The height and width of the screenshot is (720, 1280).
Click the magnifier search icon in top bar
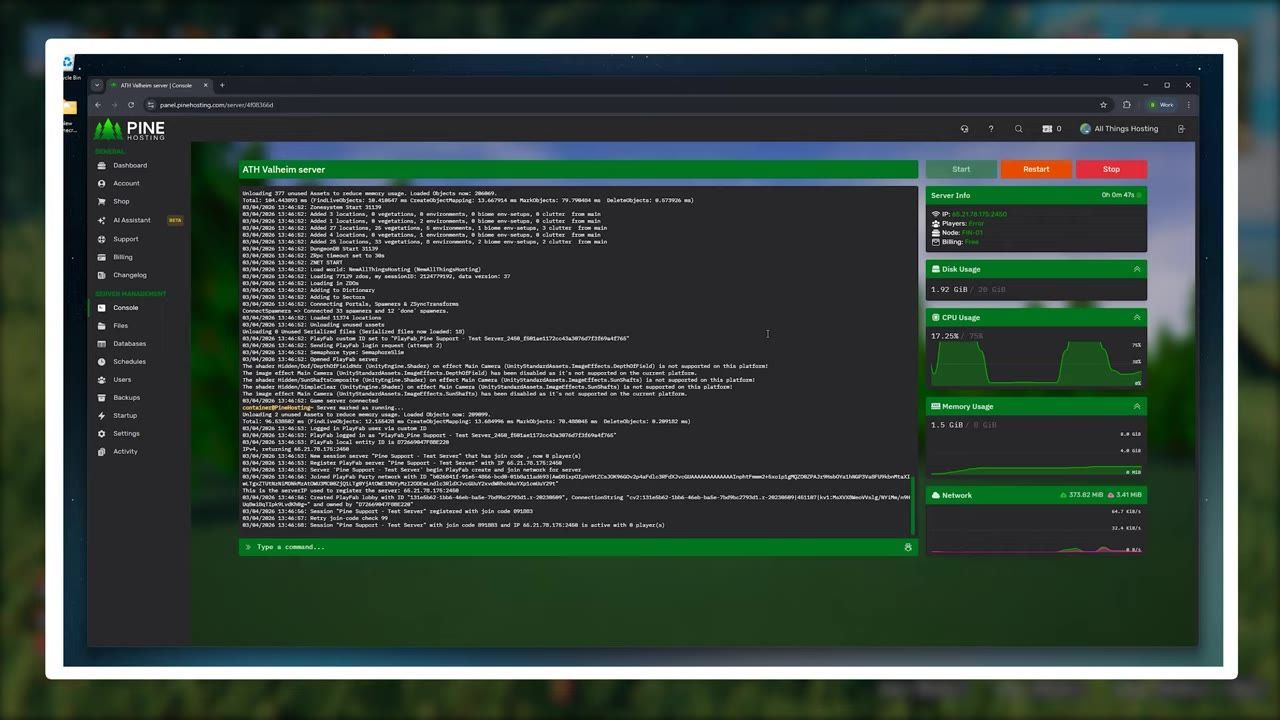tap(1018, 129)
